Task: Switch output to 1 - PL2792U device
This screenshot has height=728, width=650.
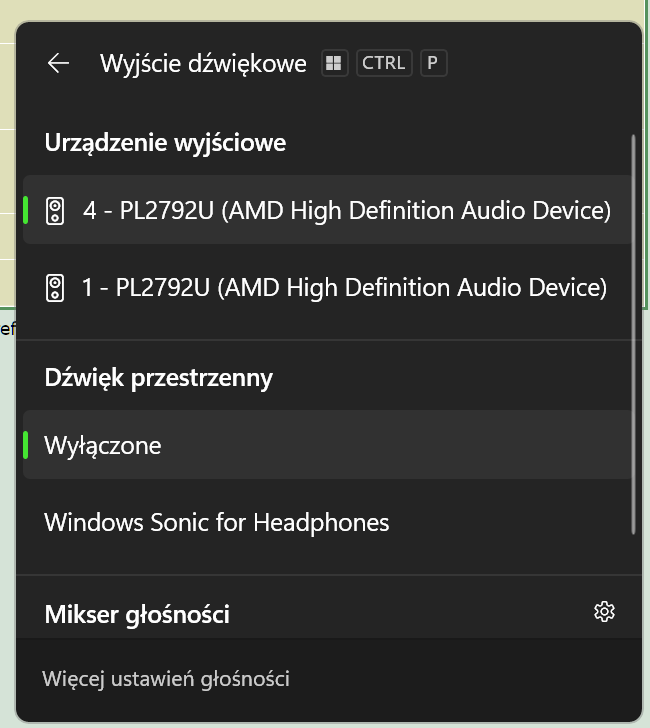Action: 327,287
